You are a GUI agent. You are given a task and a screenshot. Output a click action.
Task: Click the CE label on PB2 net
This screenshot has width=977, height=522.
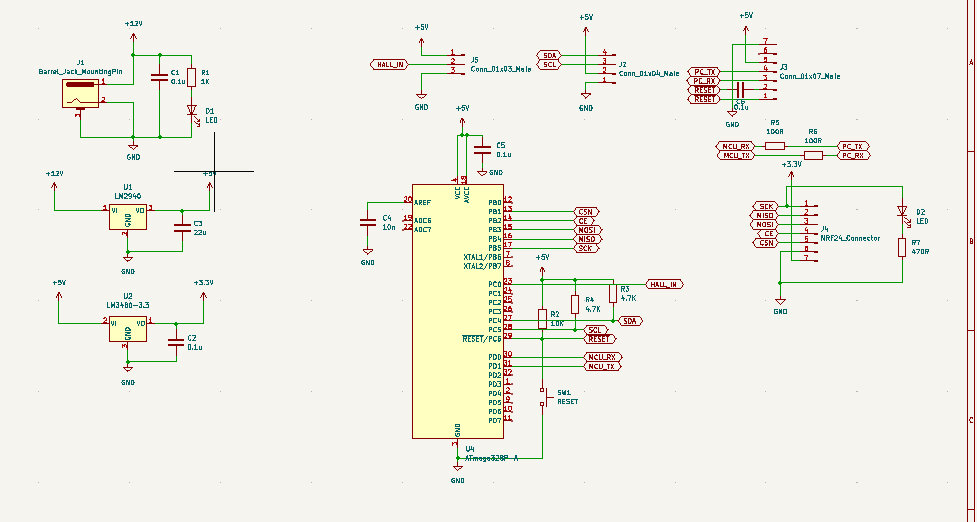click(584, 221)
